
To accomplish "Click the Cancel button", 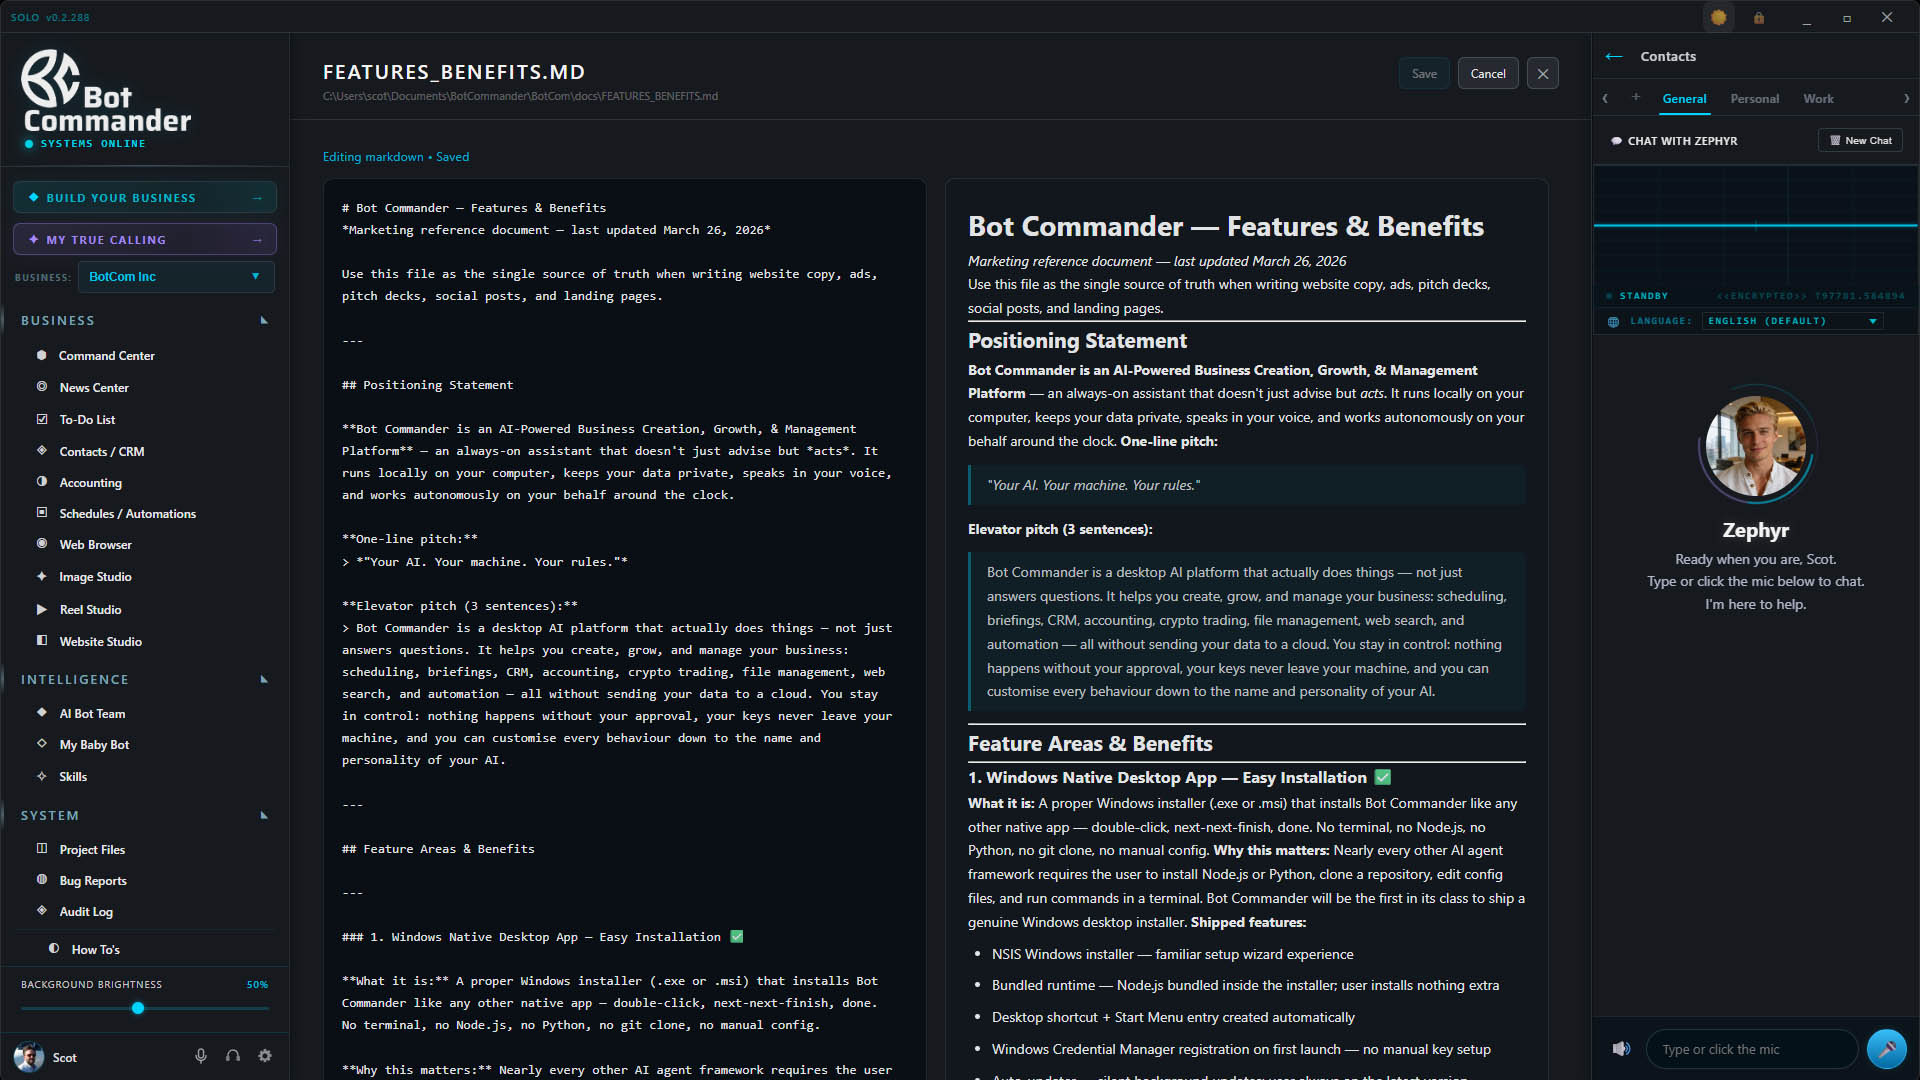I will (1488, 74).
